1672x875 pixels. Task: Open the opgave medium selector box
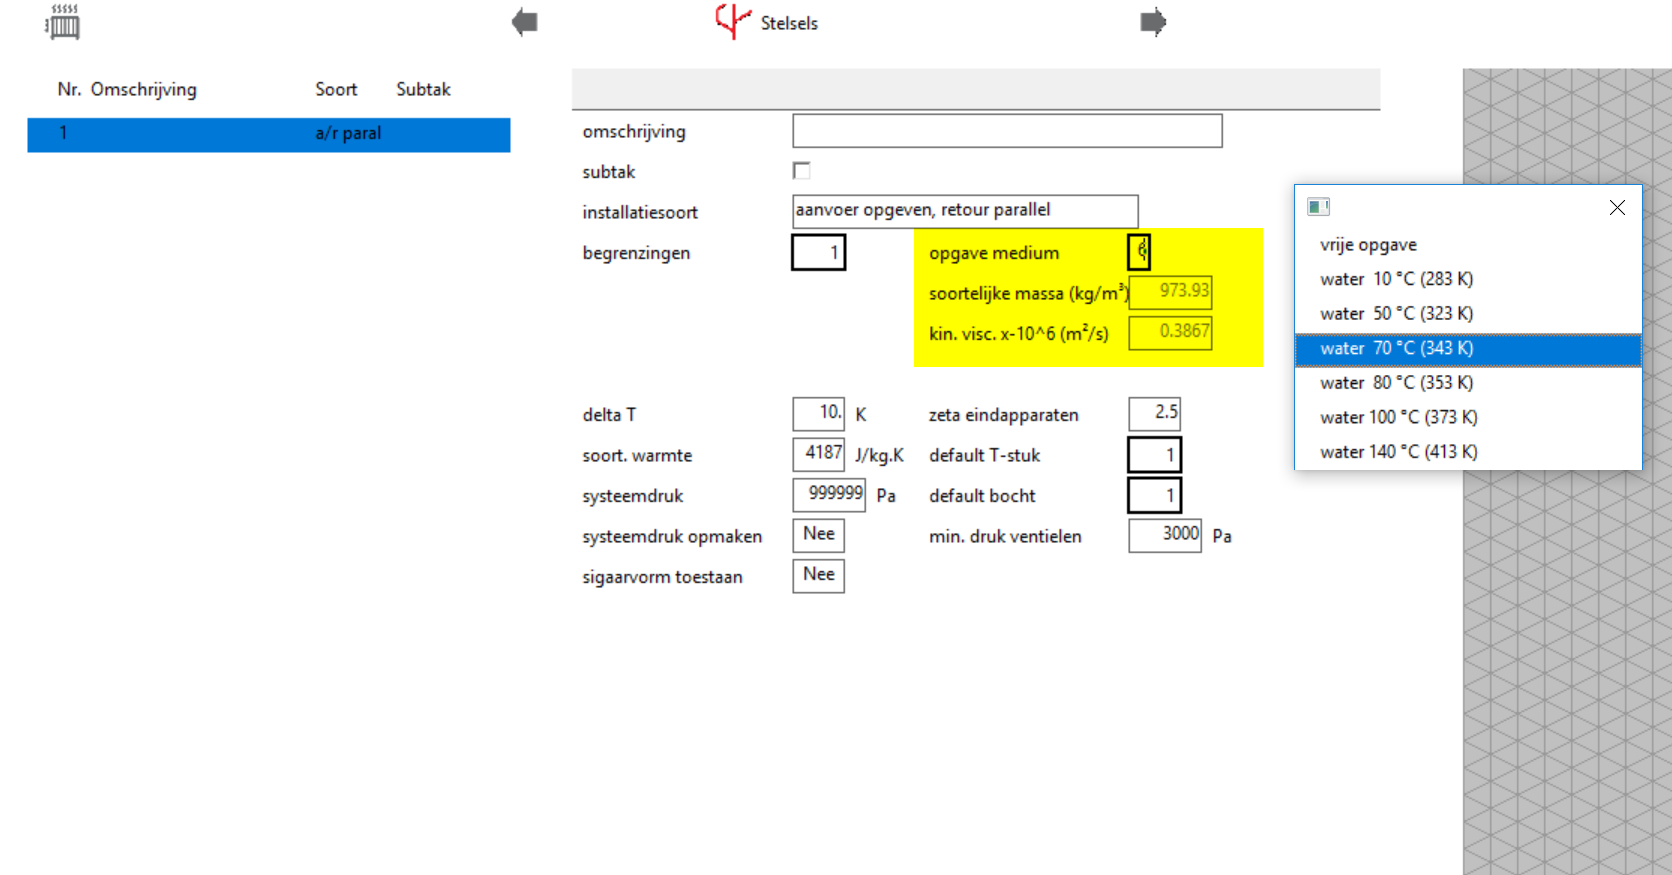[1139, 252]
